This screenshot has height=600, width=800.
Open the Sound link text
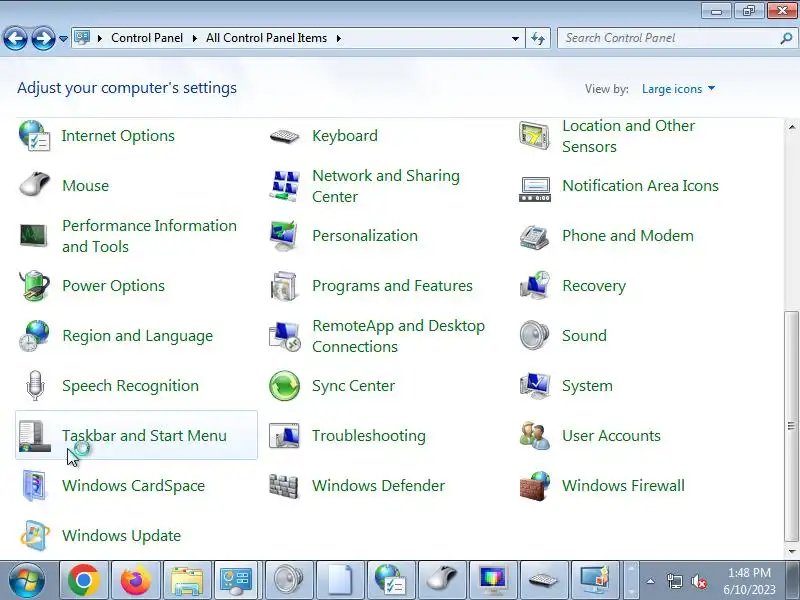584,336
